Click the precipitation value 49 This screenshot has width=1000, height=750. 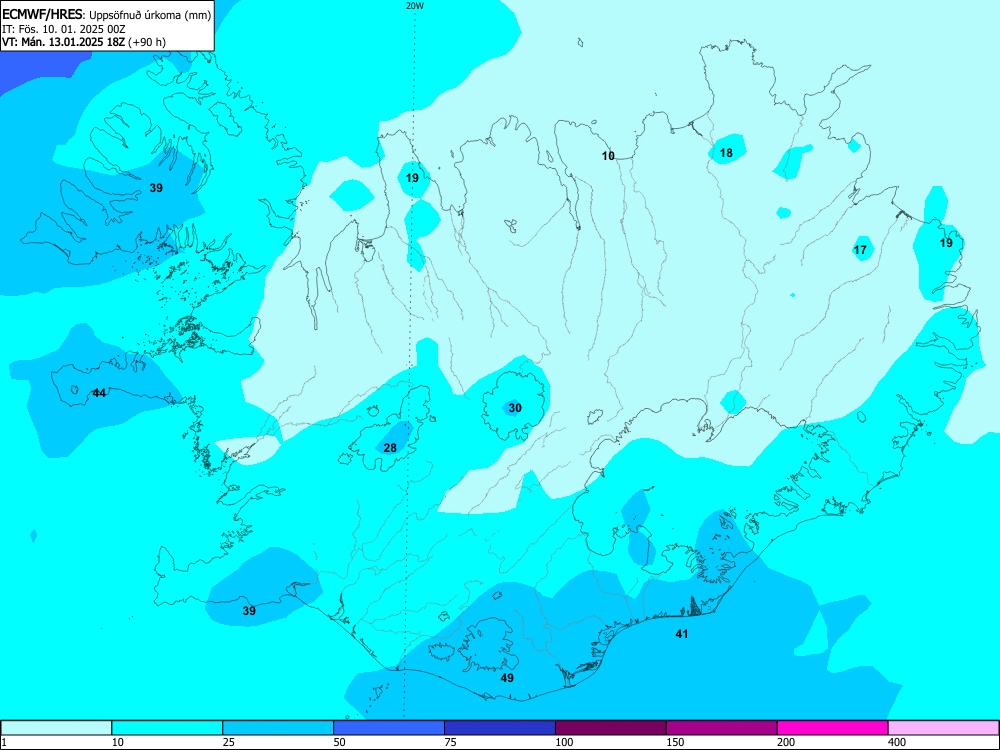click(507, 678)
